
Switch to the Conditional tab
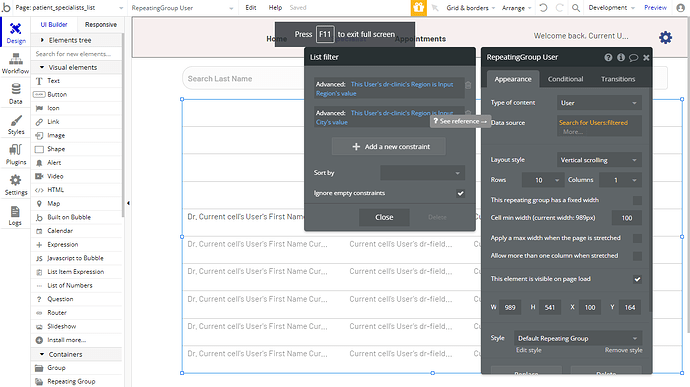pos(565,79)
